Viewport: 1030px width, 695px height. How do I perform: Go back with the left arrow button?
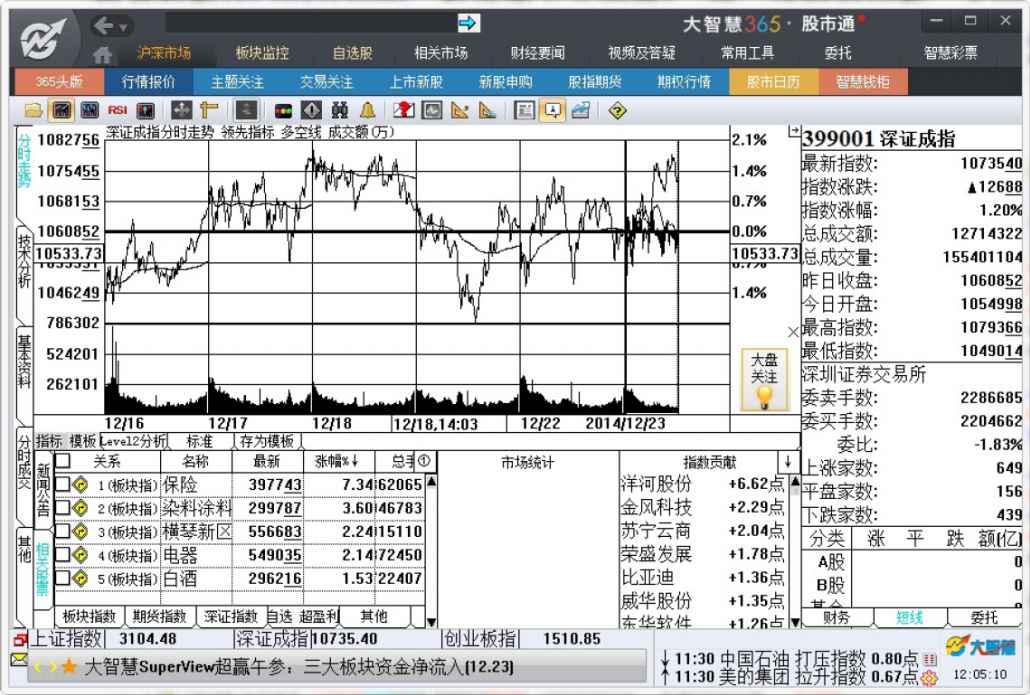[x=104, y=26]
